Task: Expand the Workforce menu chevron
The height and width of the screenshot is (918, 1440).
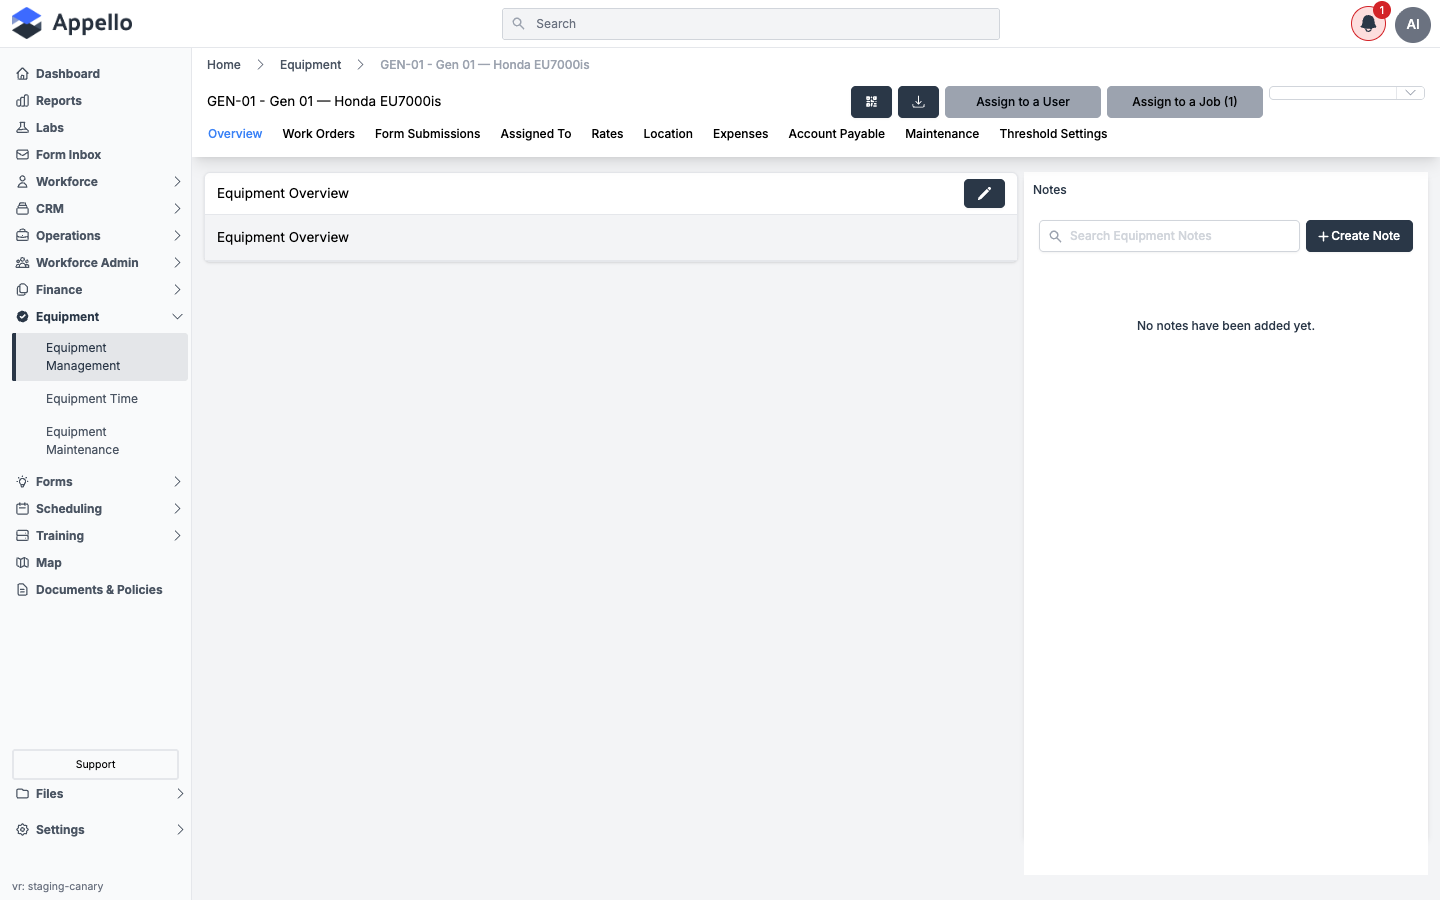Action: tap(177, 182)
